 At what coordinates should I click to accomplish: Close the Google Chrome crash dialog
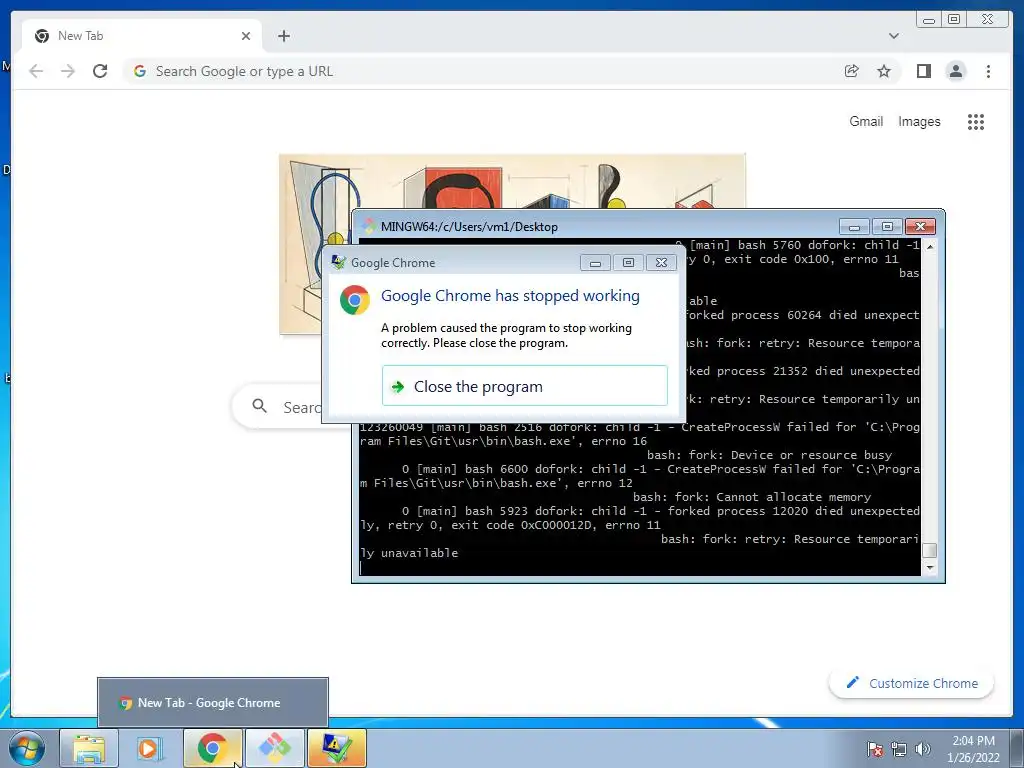coord(661,263)
